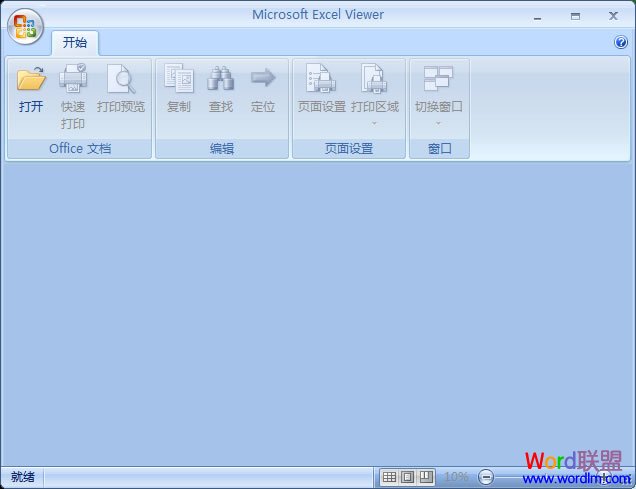Click the zoom slider track

point(548,477)
